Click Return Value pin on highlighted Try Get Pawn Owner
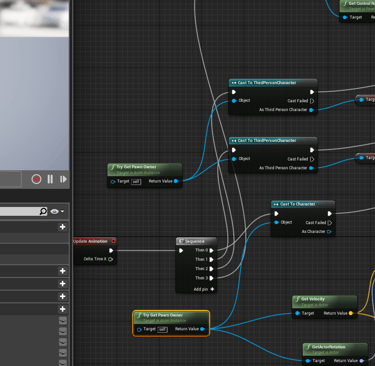375x366 pixels. (202, 329)
